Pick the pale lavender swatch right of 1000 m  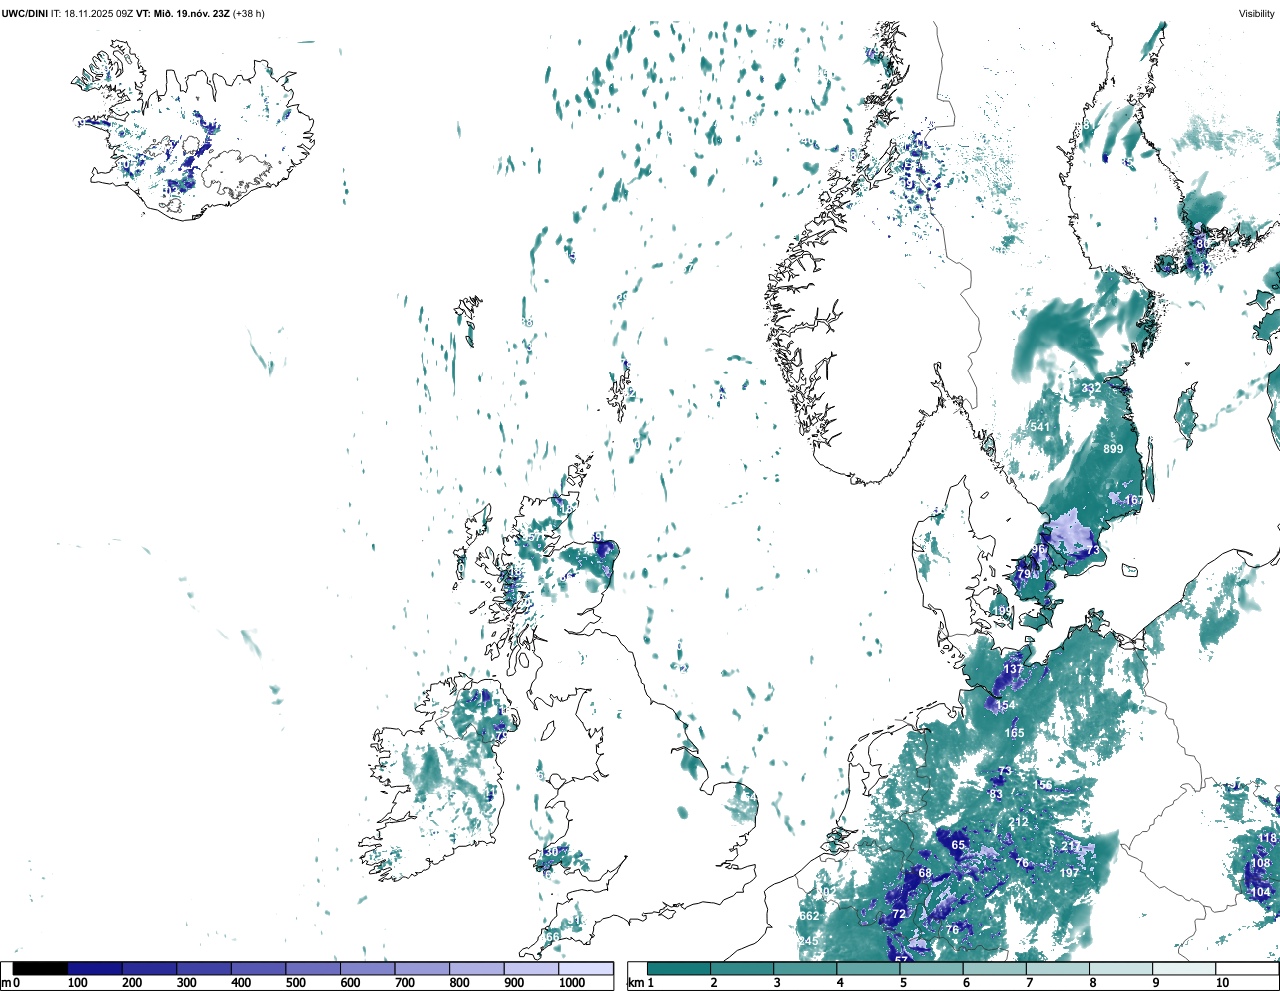[585, 968]
